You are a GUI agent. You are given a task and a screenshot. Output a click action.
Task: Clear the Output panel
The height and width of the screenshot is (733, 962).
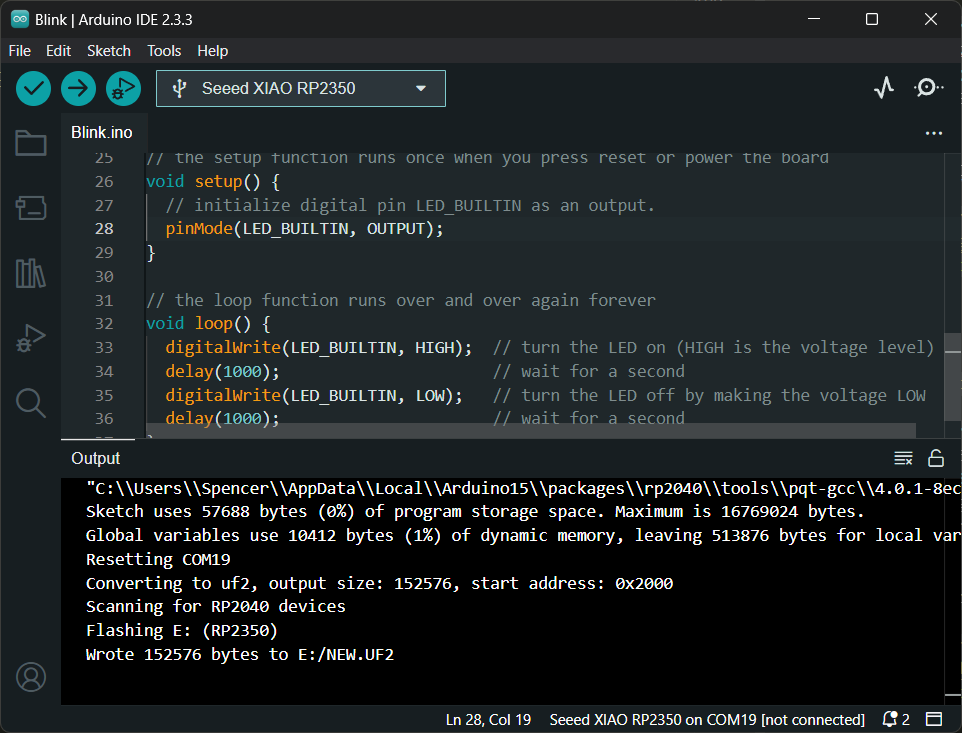click(x=903, y=458)
